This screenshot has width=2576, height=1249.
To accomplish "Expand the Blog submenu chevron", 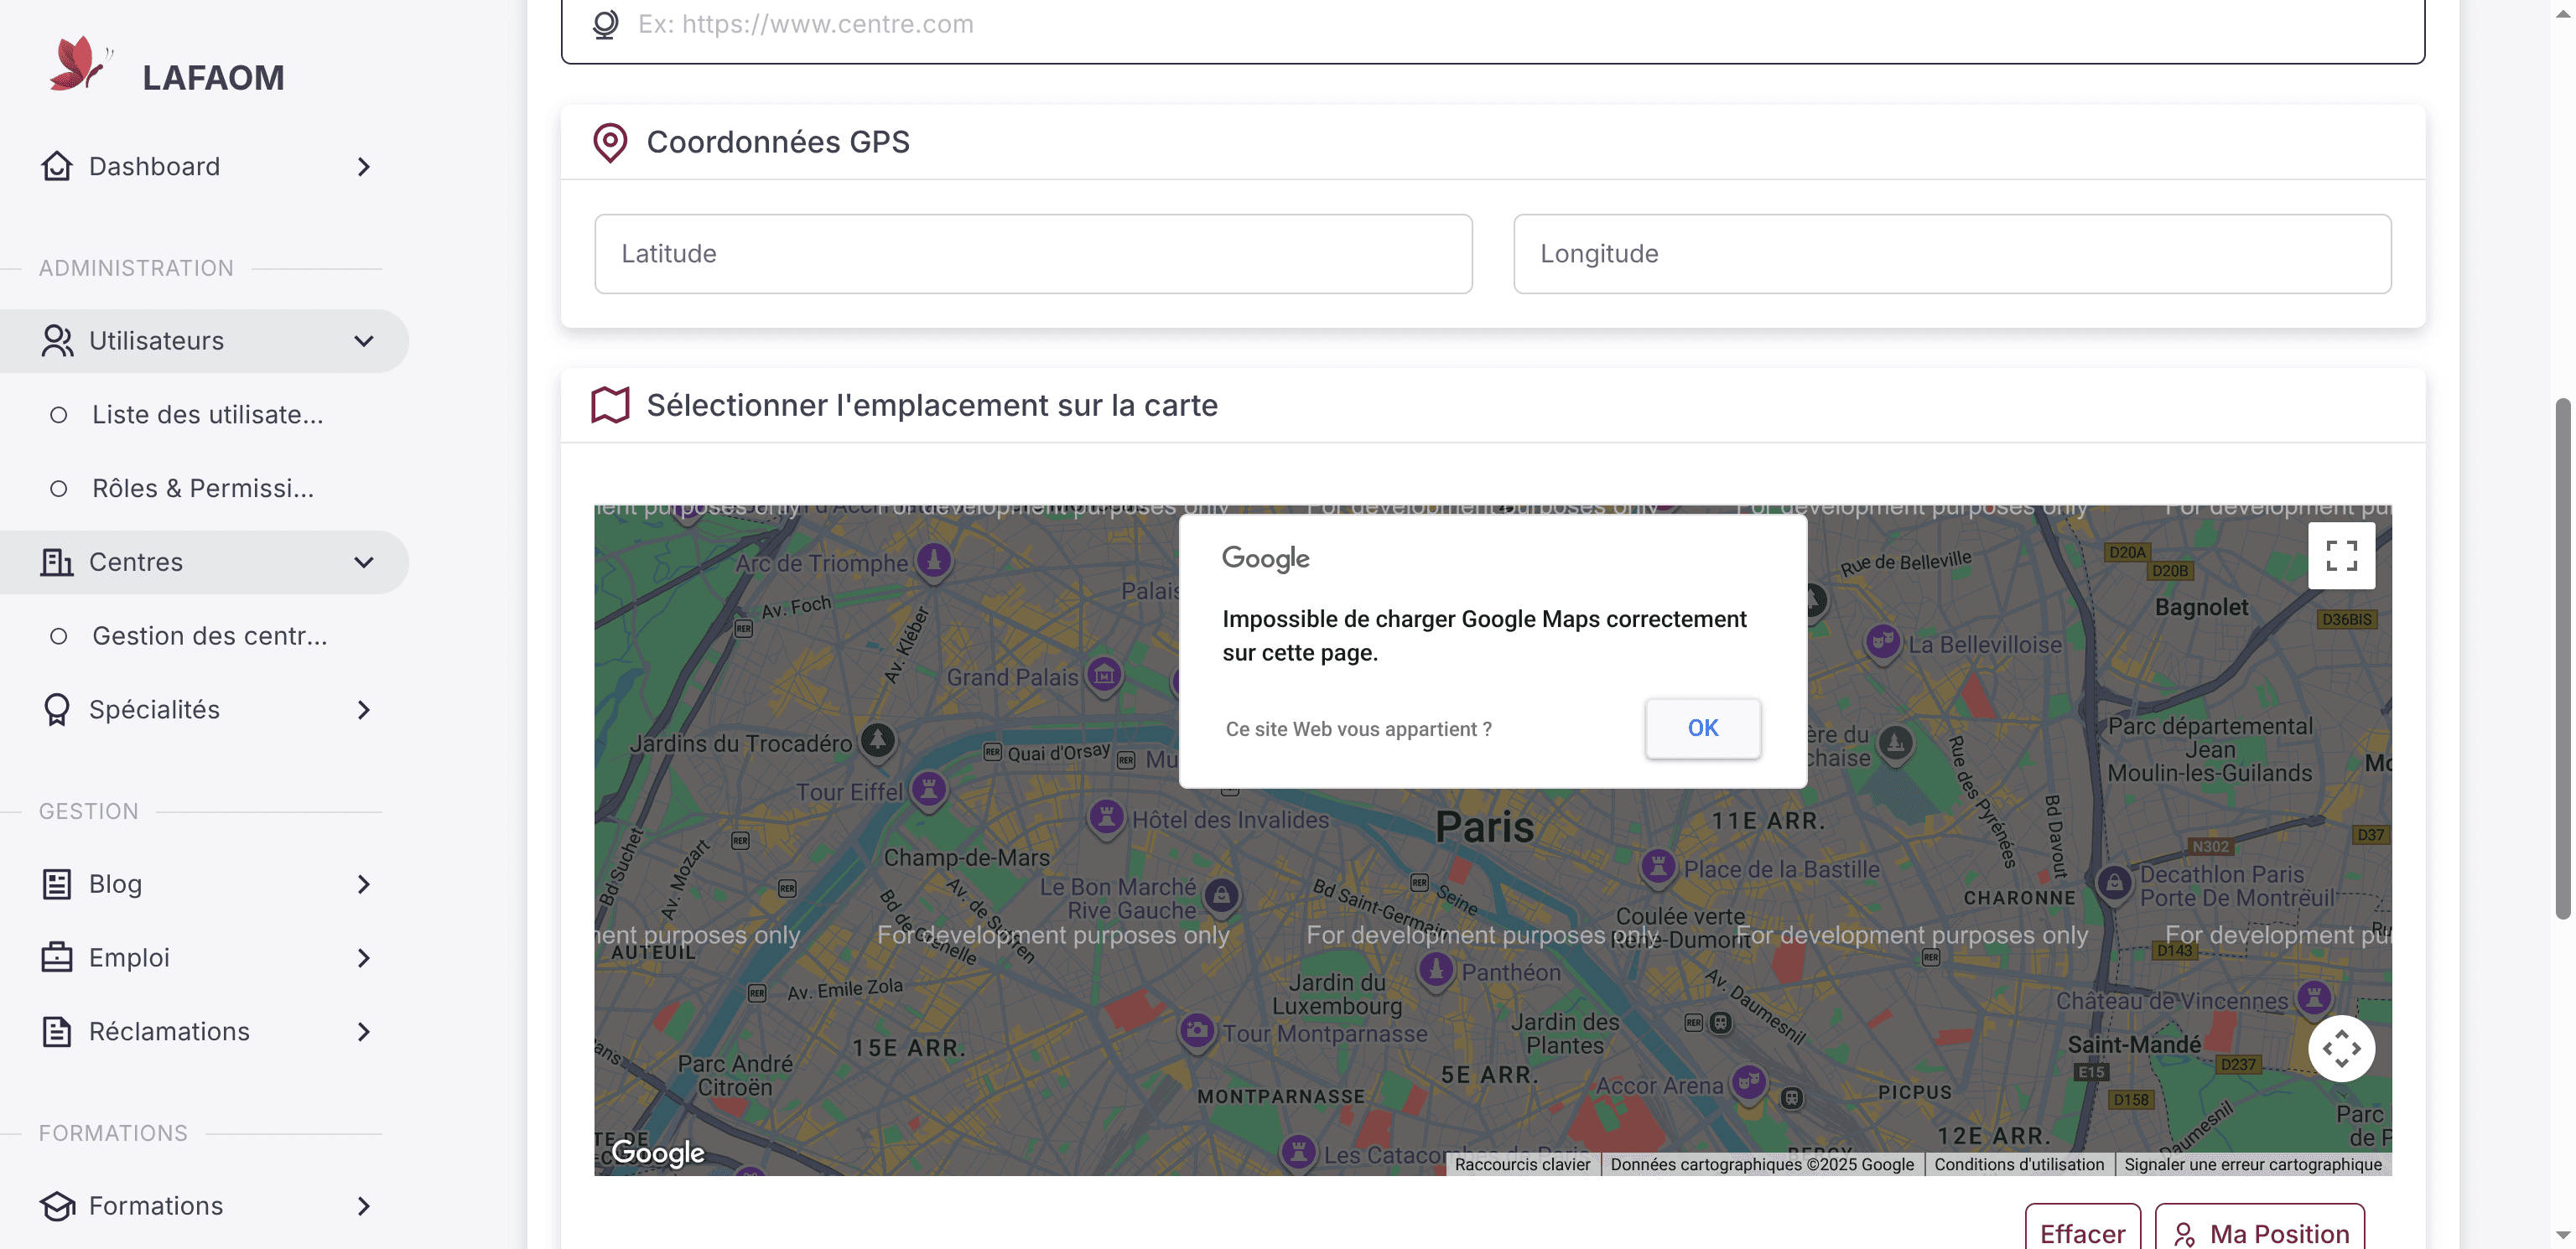I will (364, 884).
